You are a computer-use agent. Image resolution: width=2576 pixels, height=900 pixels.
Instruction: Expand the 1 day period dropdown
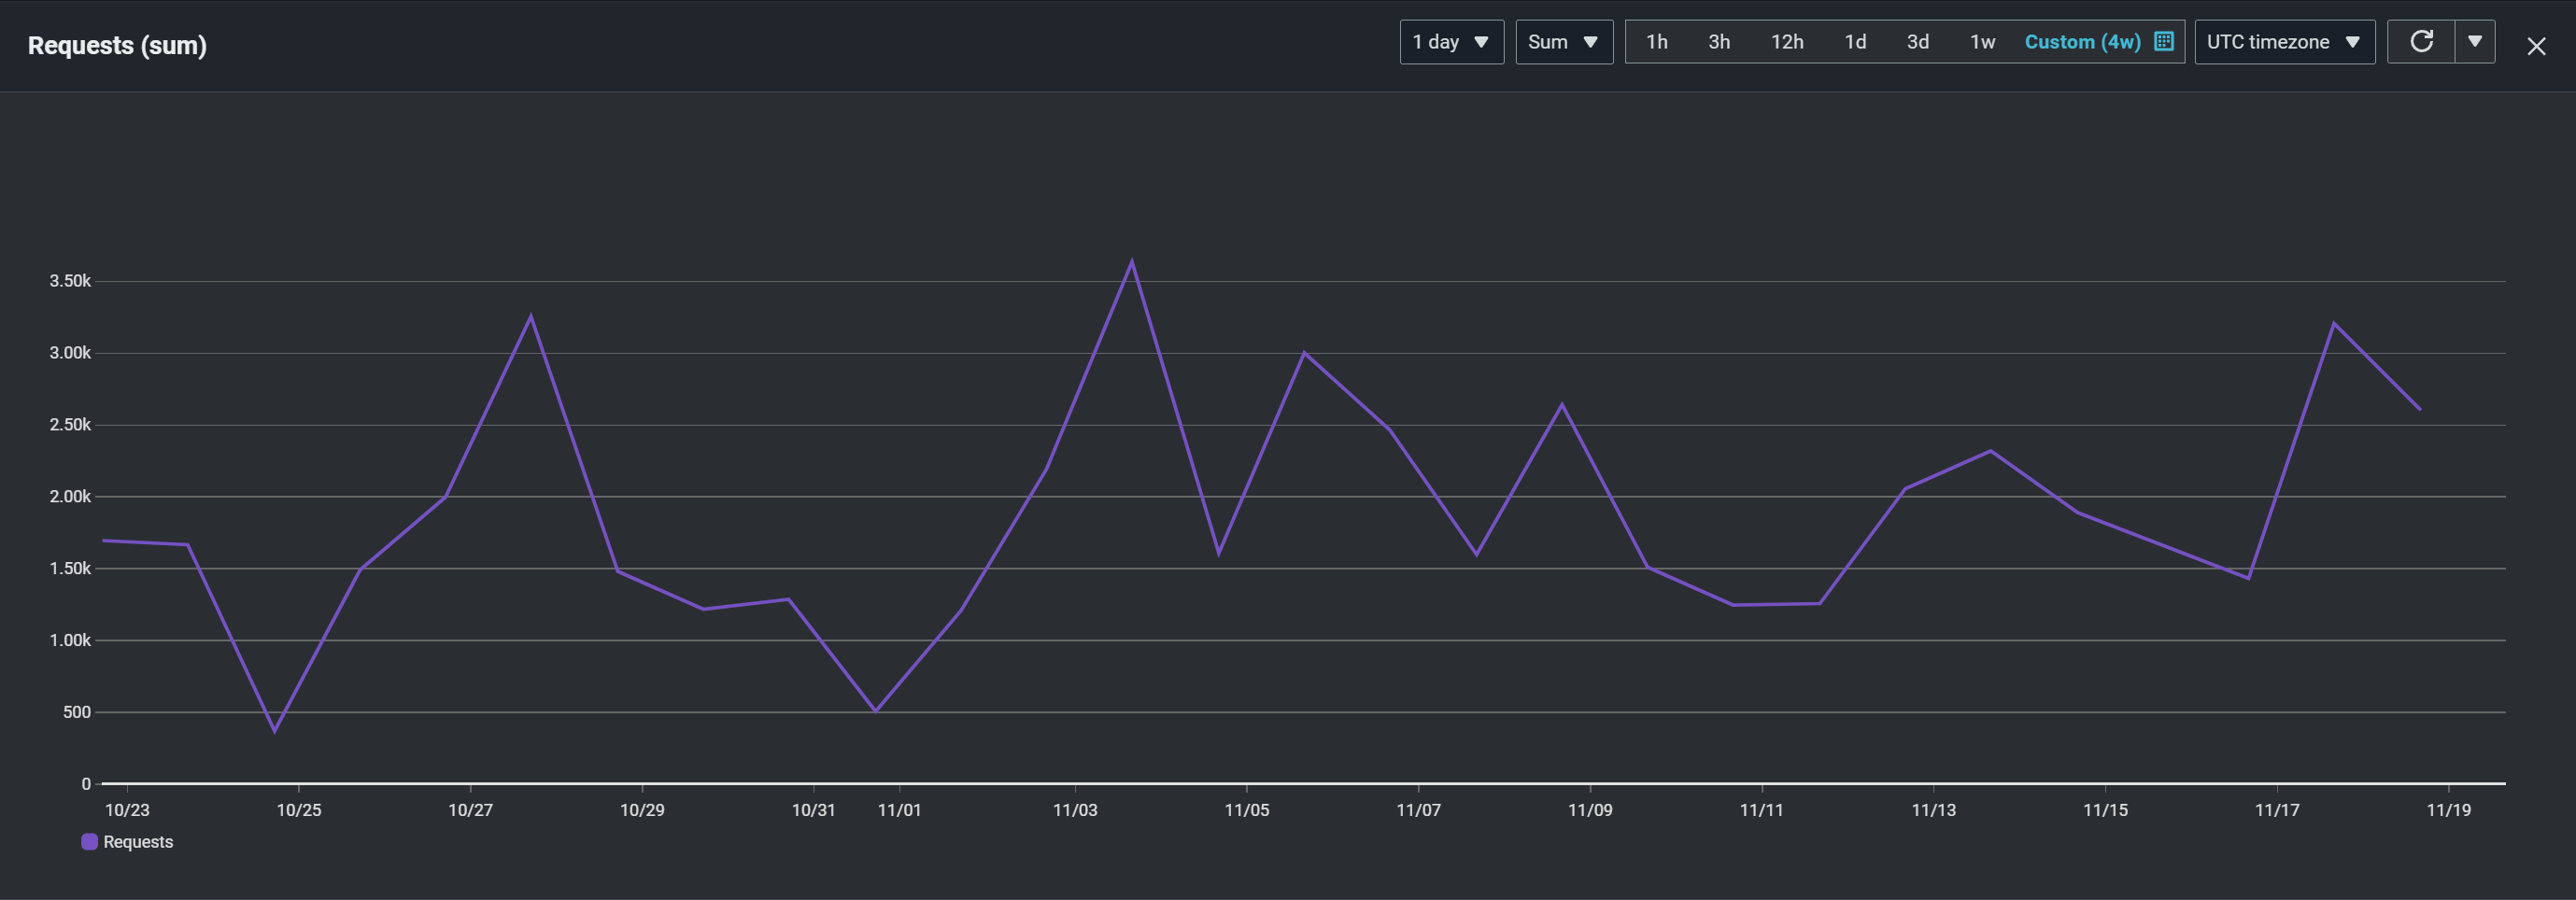[x=1451, y=42]
